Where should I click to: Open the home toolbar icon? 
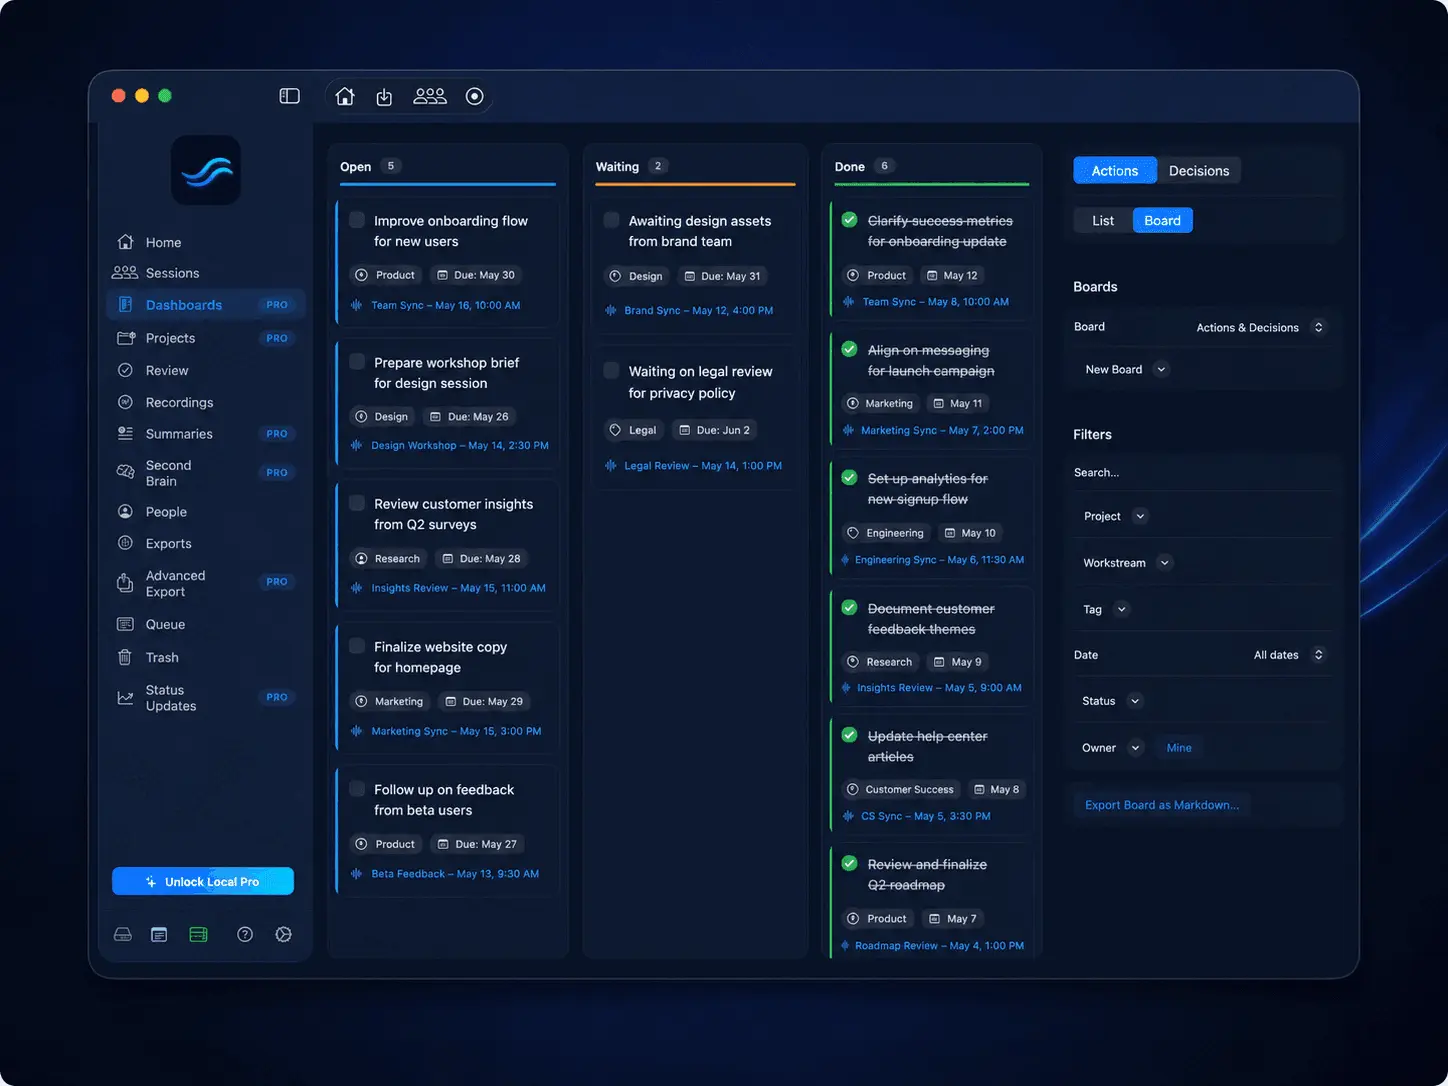(345, 96)
